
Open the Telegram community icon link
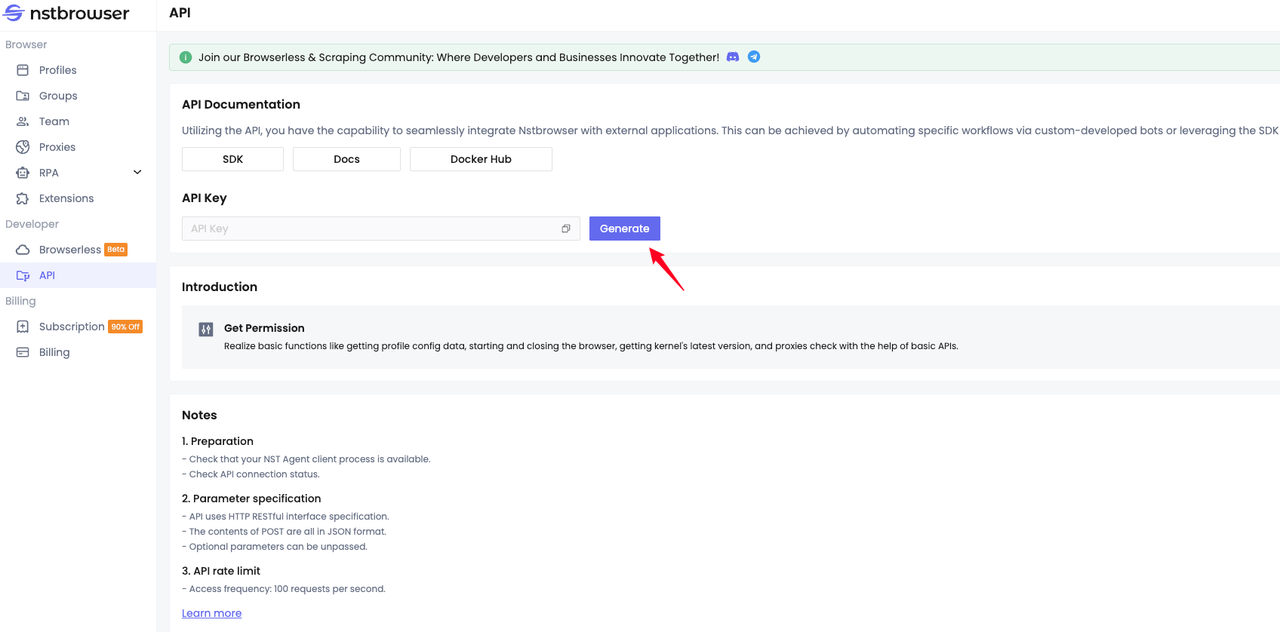tap(754, 57)
